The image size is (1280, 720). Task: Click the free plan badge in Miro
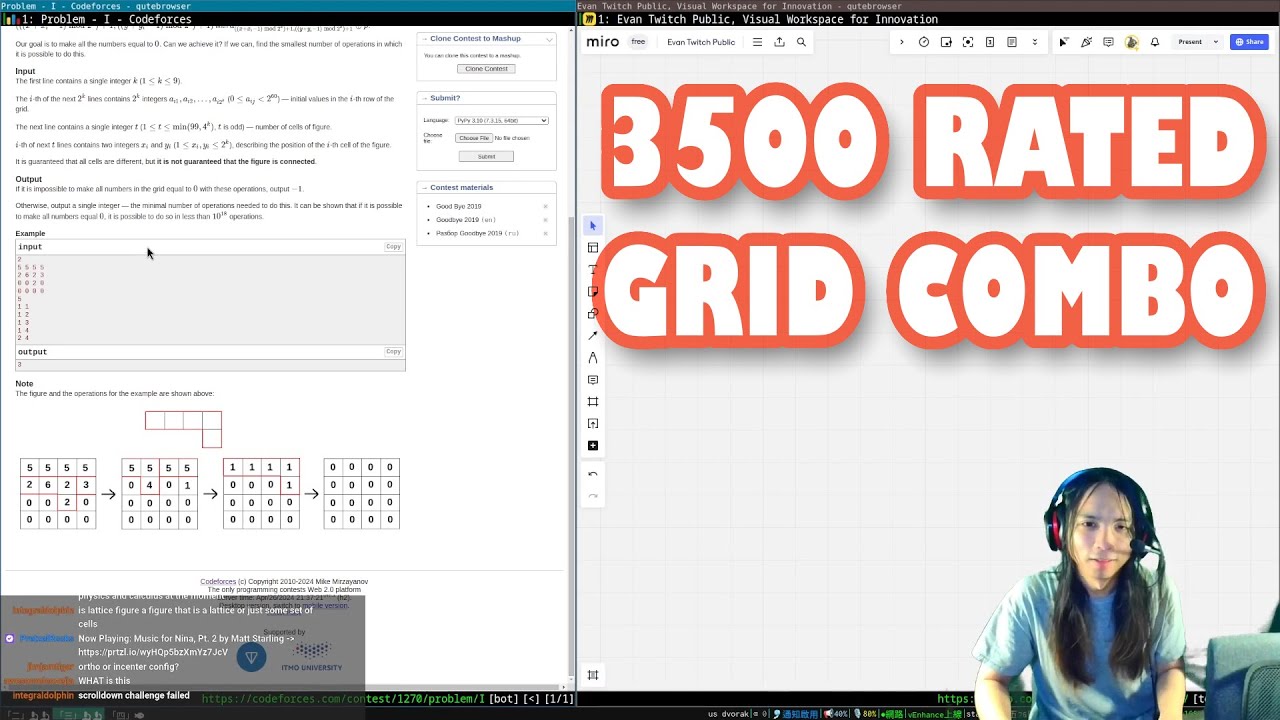(638, 42)
